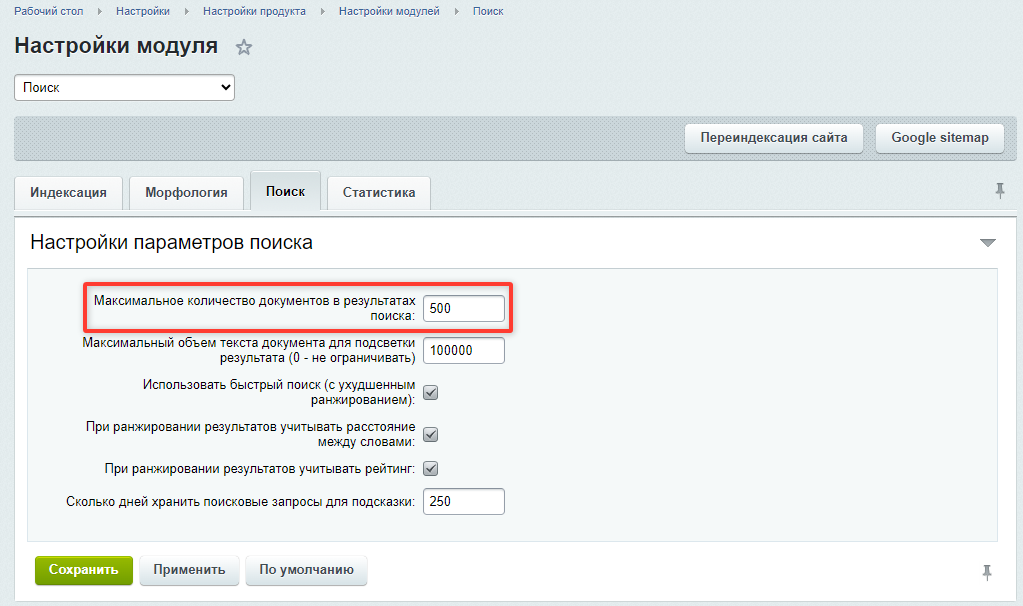Click the Настройки параметров поиска heading
The width and height of the screenshot is (1023, 606).
point(172,242)
